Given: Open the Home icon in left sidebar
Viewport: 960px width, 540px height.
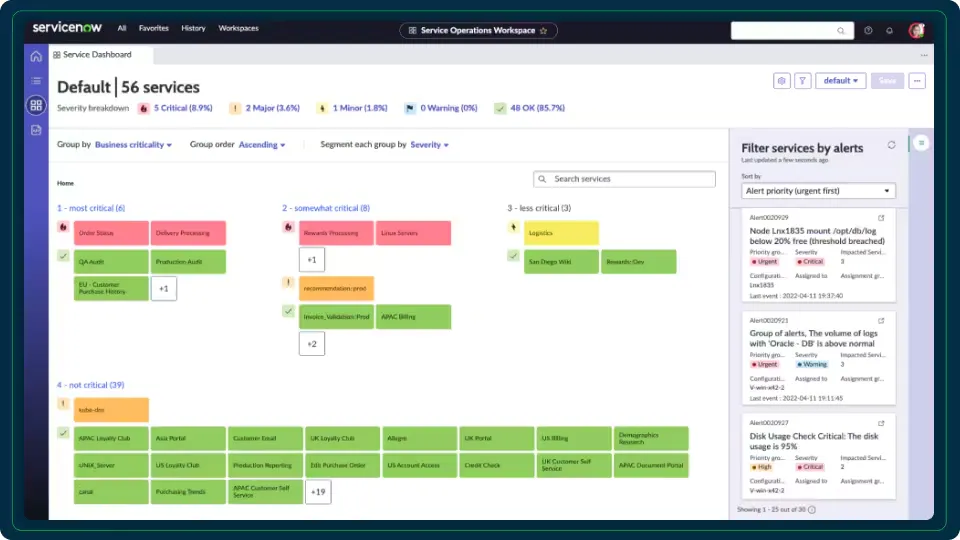Looking at the screenshot, I should coord(36,56).
